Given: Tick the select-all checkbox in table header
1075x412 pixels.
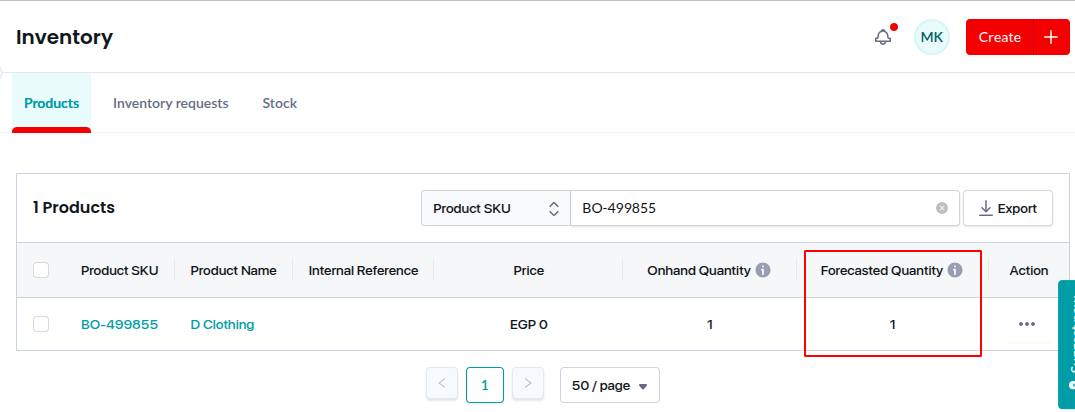Looking at the screenshot, I should click(41, 270).
